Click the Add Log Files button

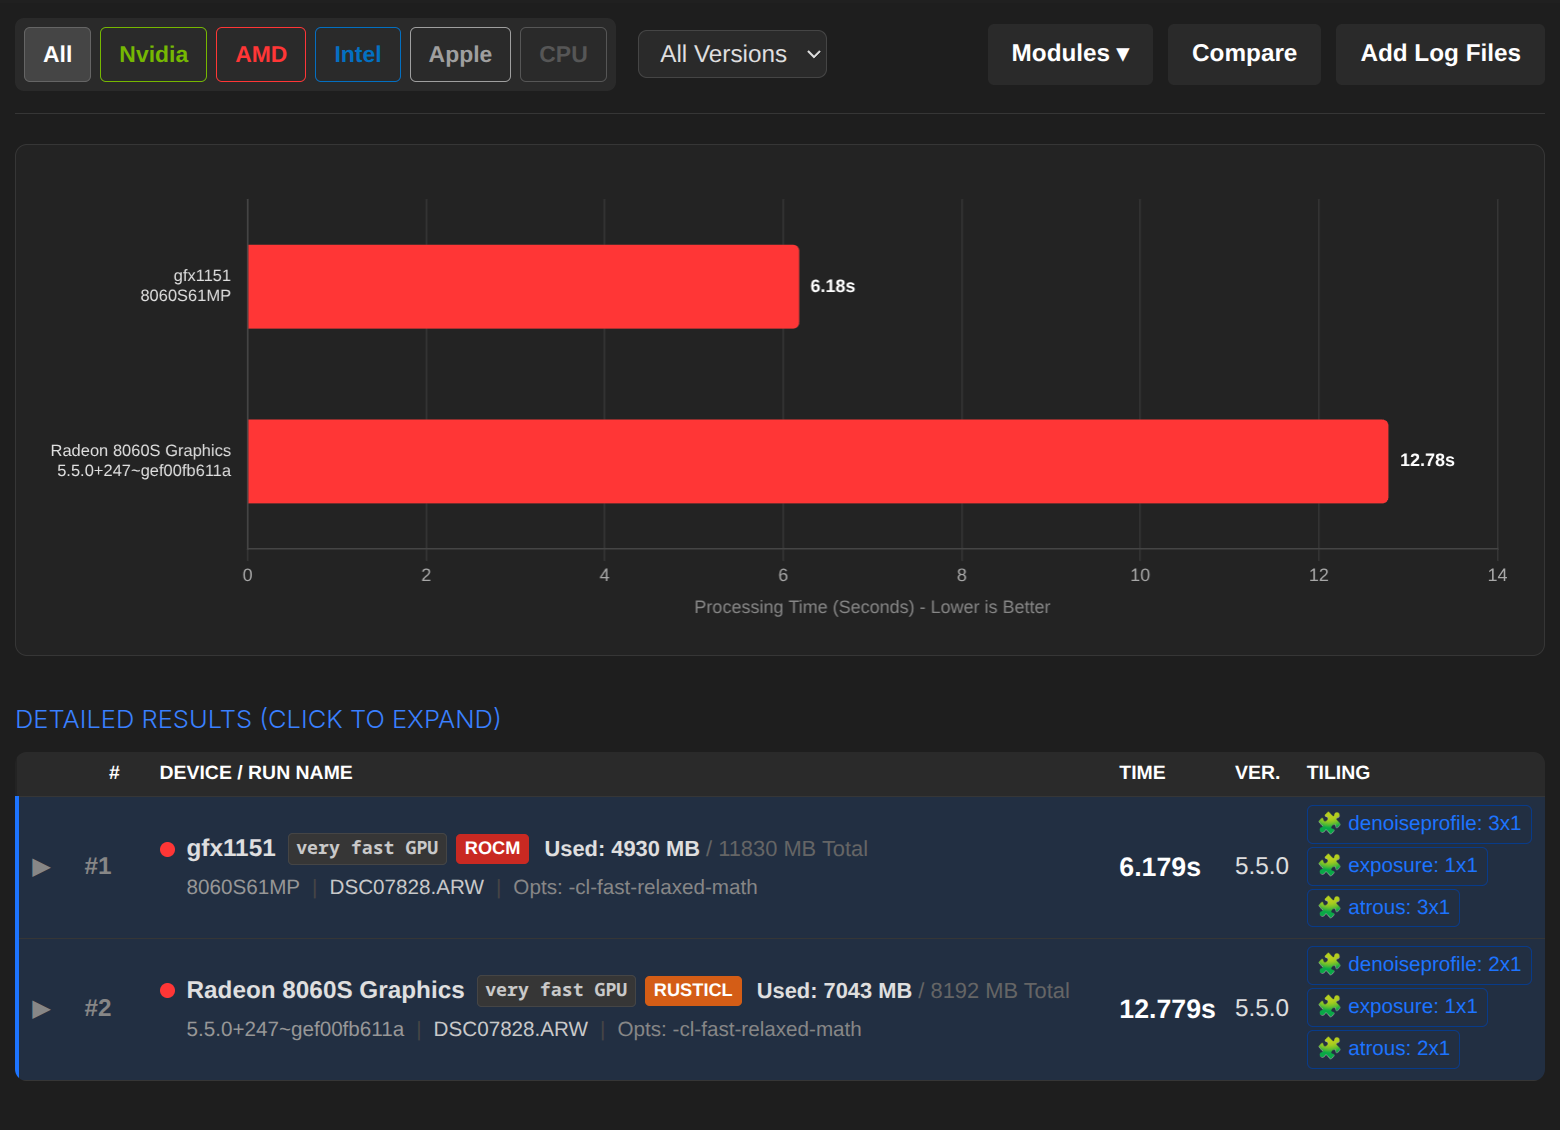pos(1440,54)
